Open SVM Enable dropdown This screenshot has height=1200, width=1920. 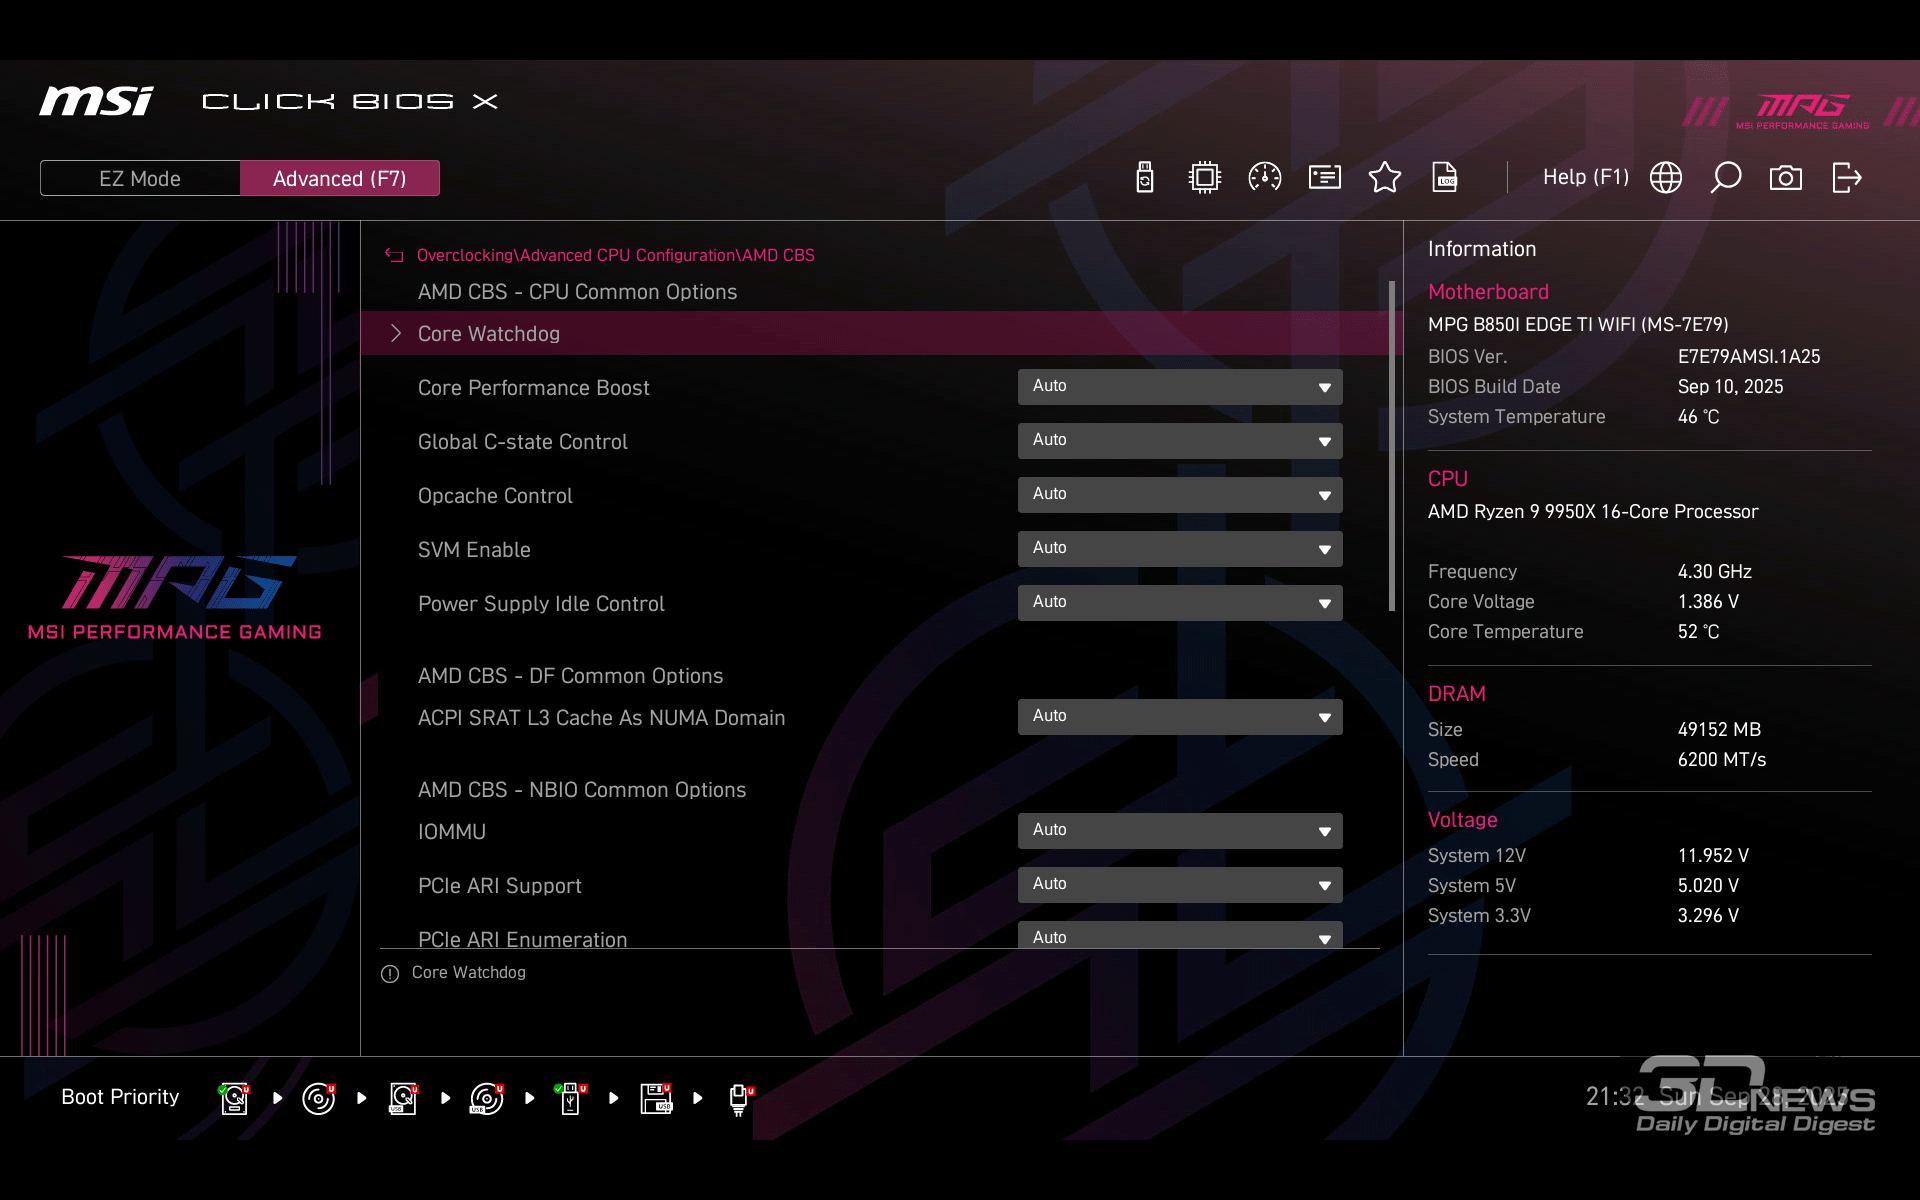pos(1179,549)
